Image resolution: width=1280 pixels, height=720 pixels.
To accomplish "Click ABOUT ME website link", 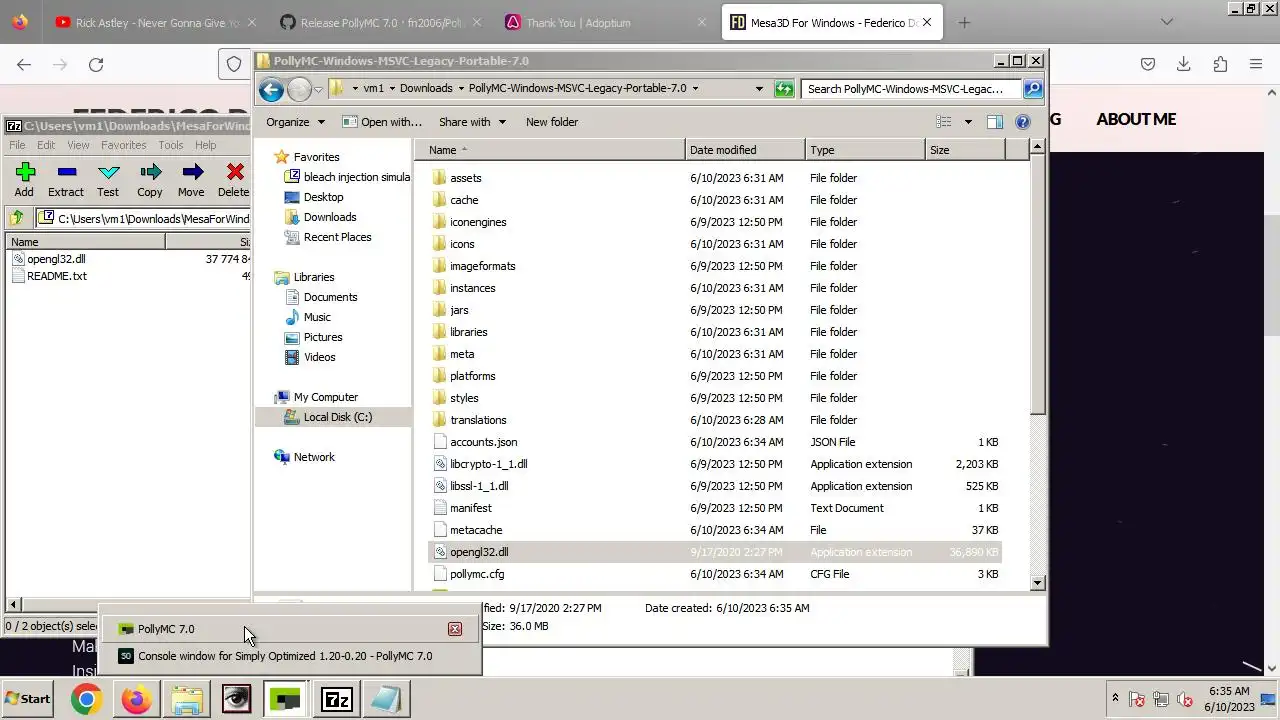I will click(1136, 119).
